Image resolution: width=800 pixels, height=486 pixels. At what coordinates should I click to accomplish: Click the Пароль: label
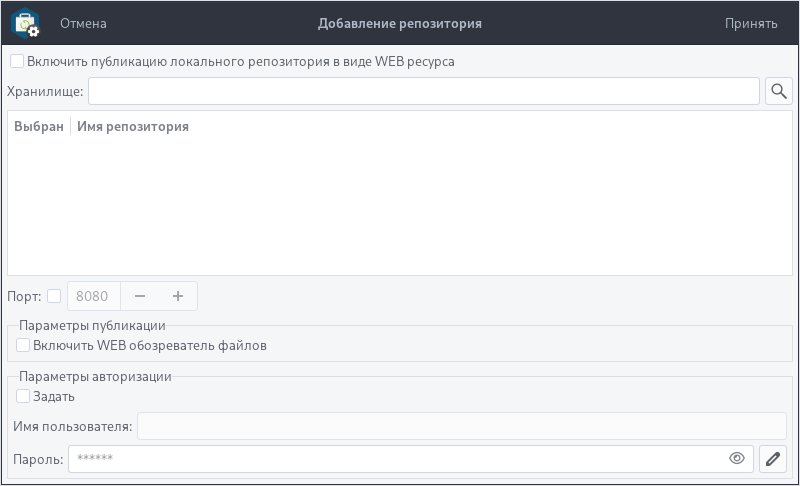[x=38, y=459]
